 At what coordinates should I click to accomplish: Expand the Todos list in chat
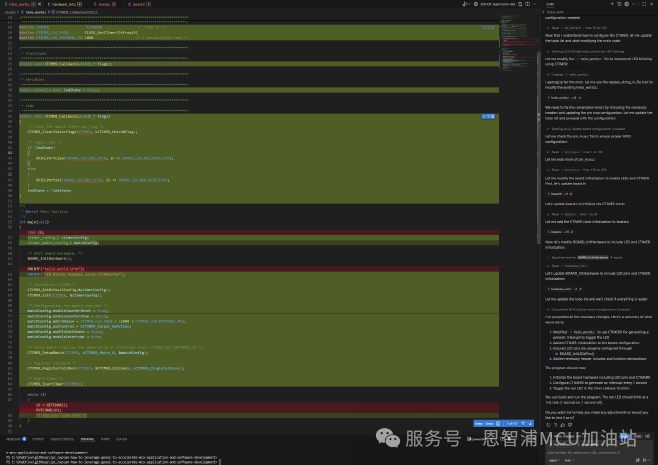pos(550,11)
